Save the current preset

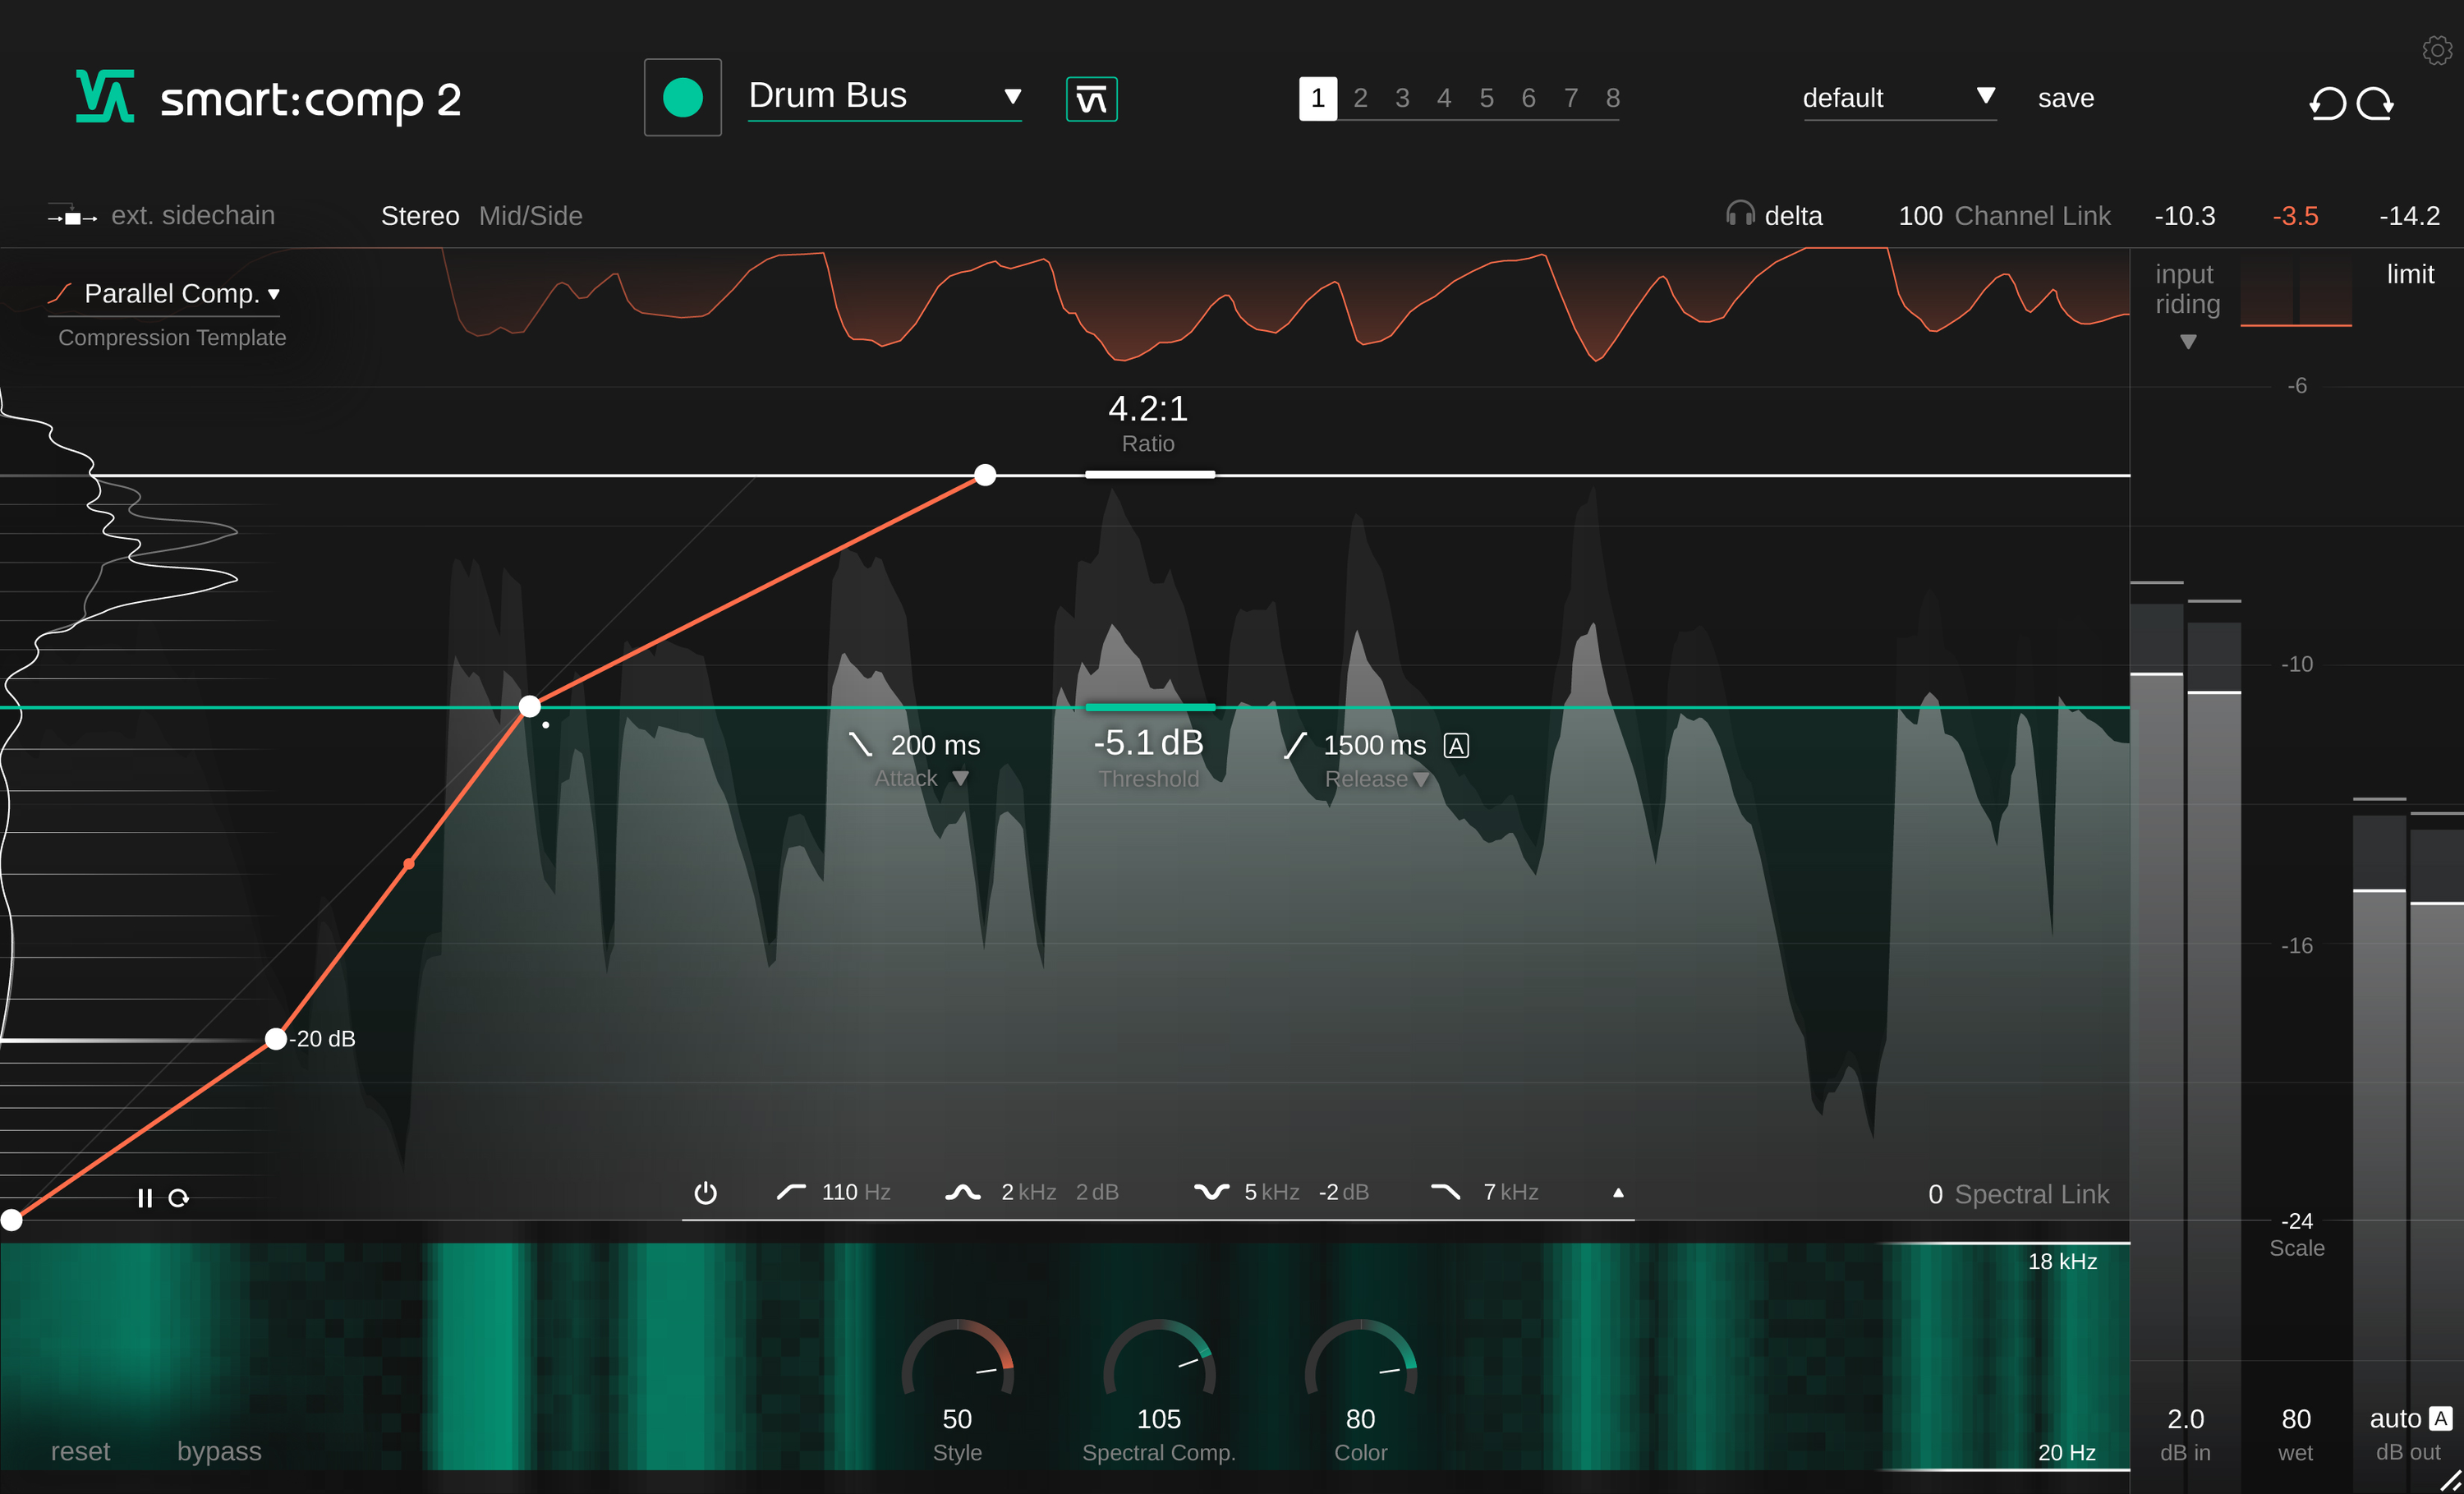[2065, 97]
